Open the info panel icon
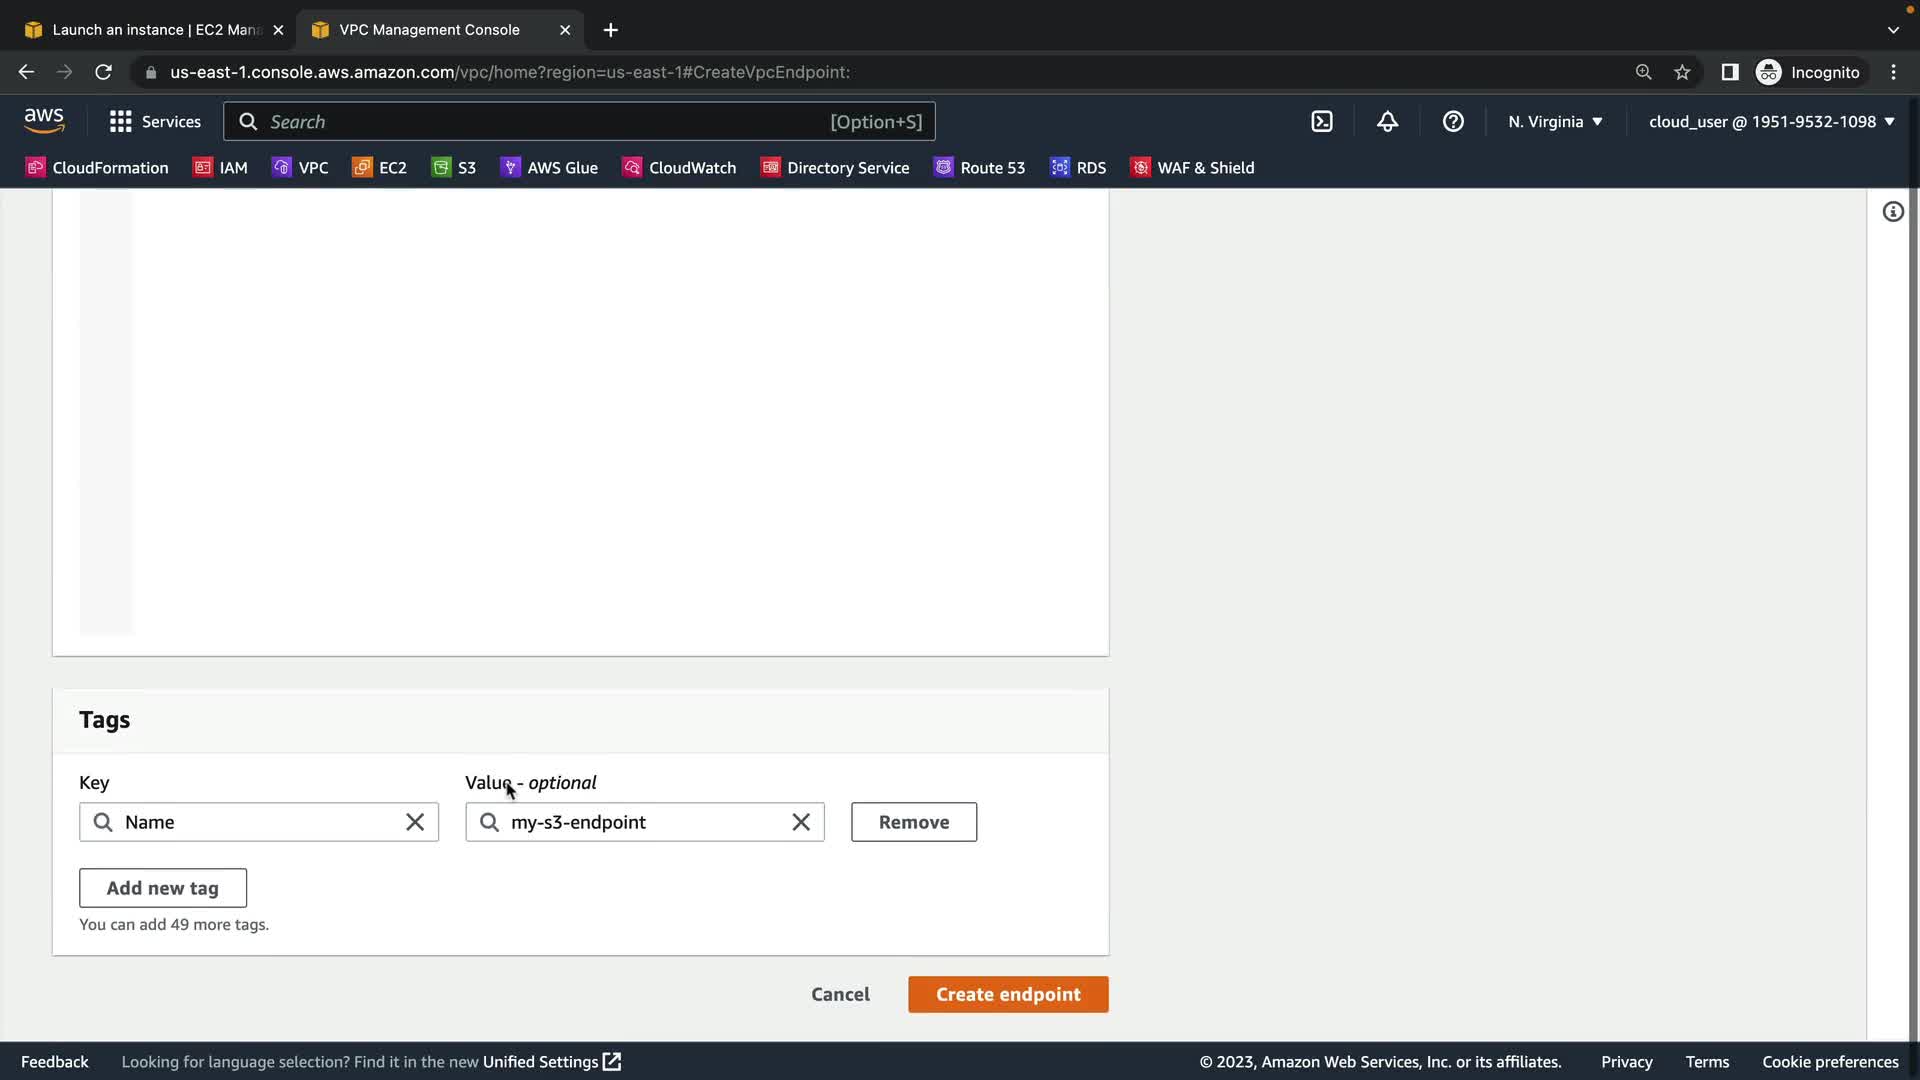 pos(1893,212)
